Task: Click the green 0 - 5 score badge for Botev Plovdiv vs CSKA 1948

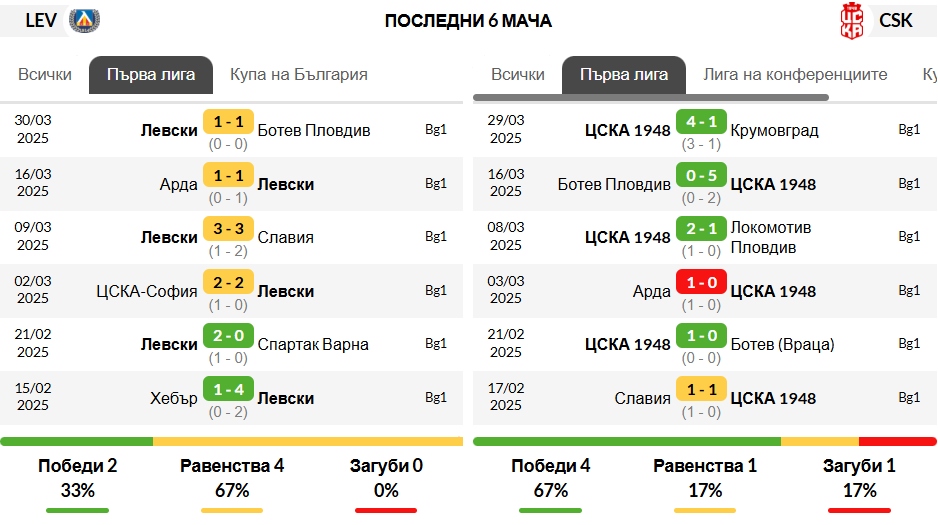Action: tap(701, 176)
